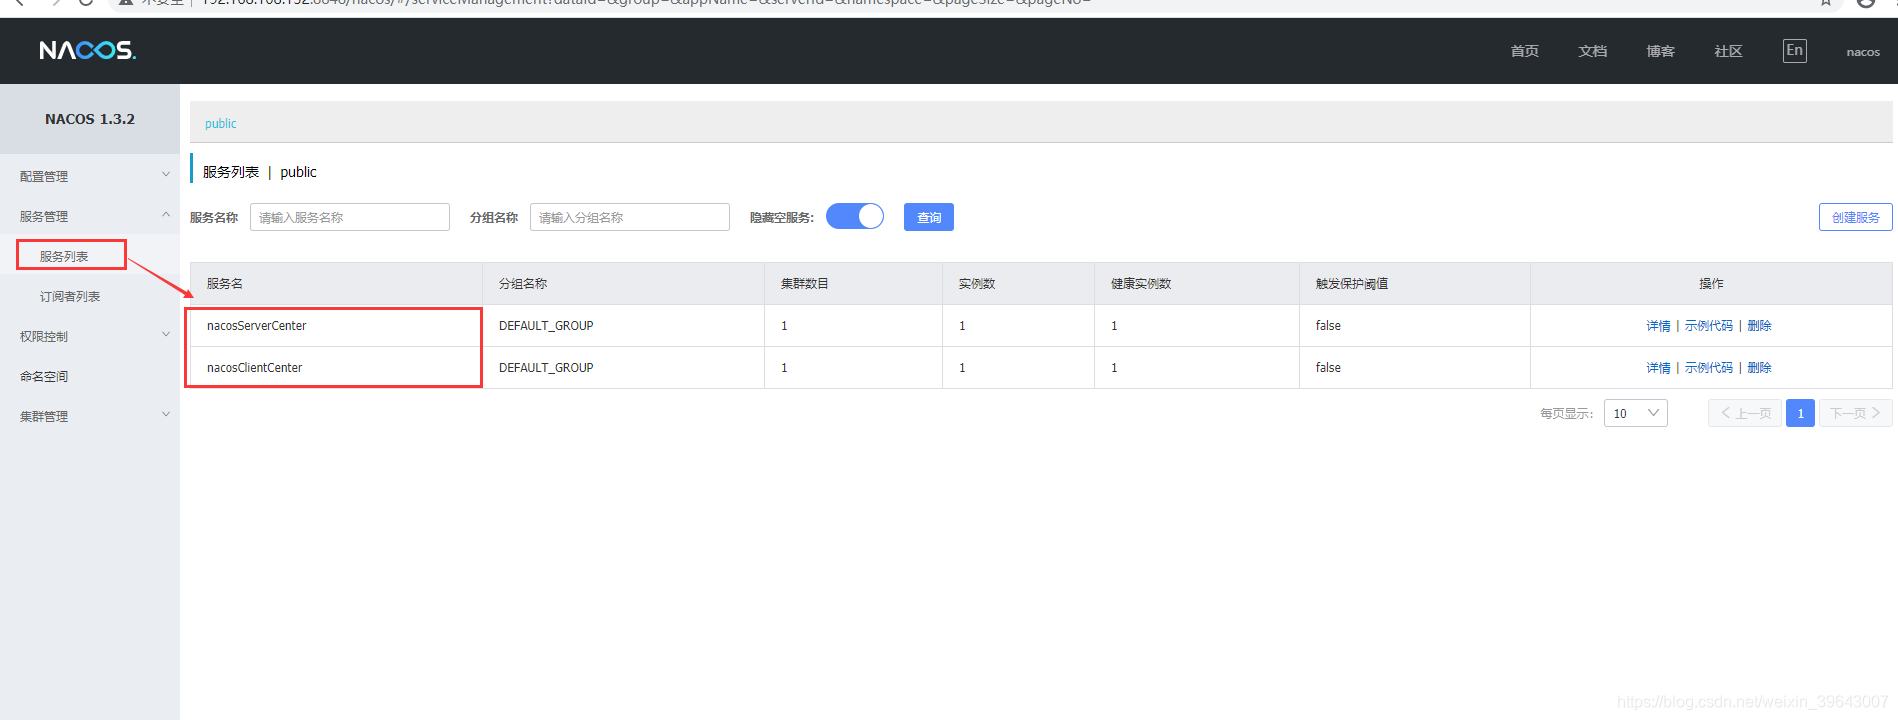Click DEFAULT_GROUP in nacosServerCenter row
Viewport: 1898px width, 720px height.
[x=546, y=326]
